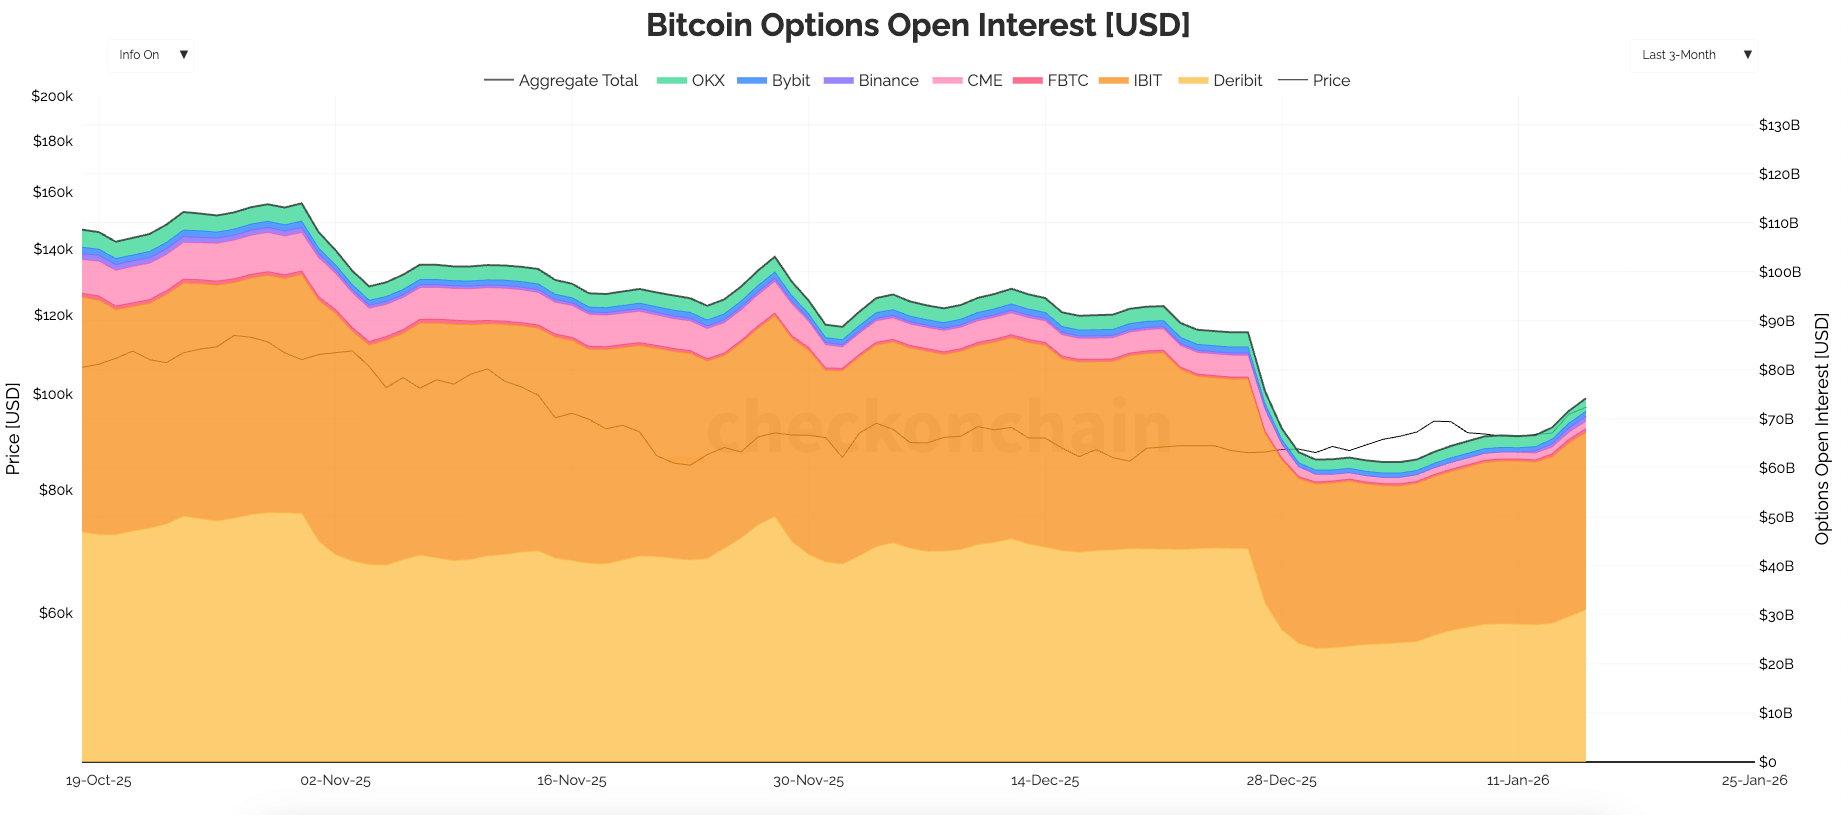Click the orange IBIT legend marker
The width and height of the screenshot is (1841, 815).
[x=1111, y=80]
